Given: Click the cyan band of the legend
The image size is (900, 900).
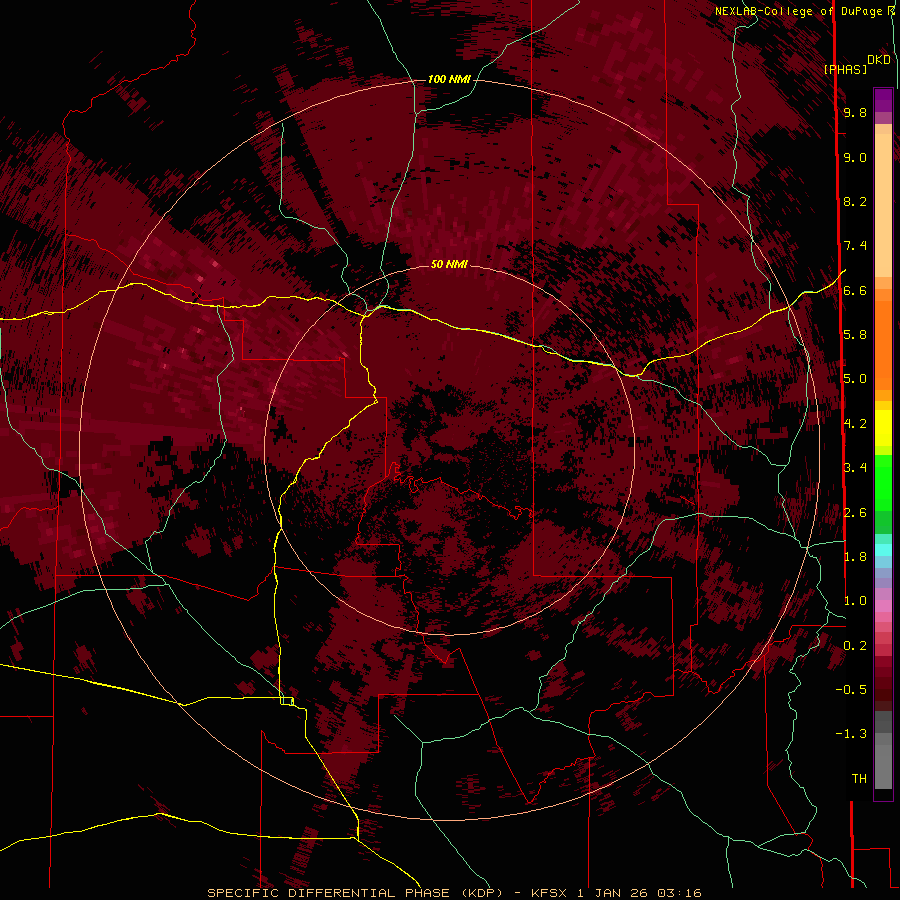Looking at the screenshot, I should [x=883, y=550].
